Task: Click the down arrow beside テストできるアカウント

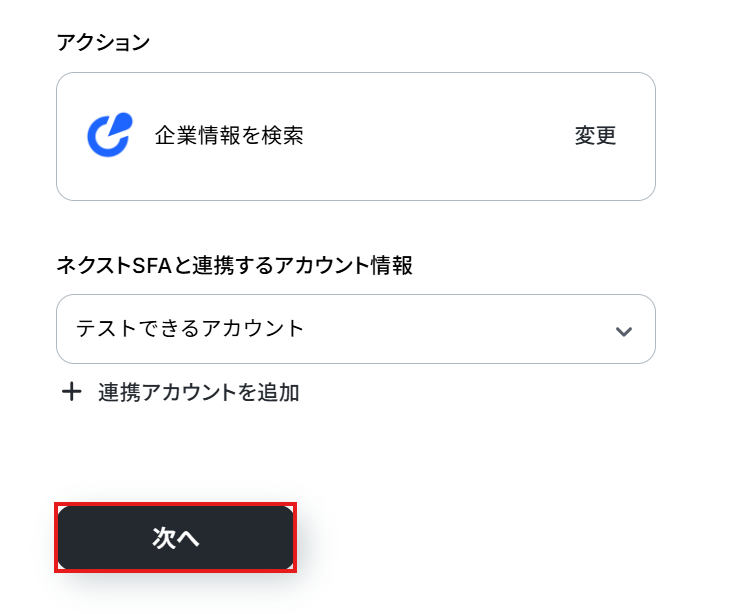Action: (x=624, y=330)
